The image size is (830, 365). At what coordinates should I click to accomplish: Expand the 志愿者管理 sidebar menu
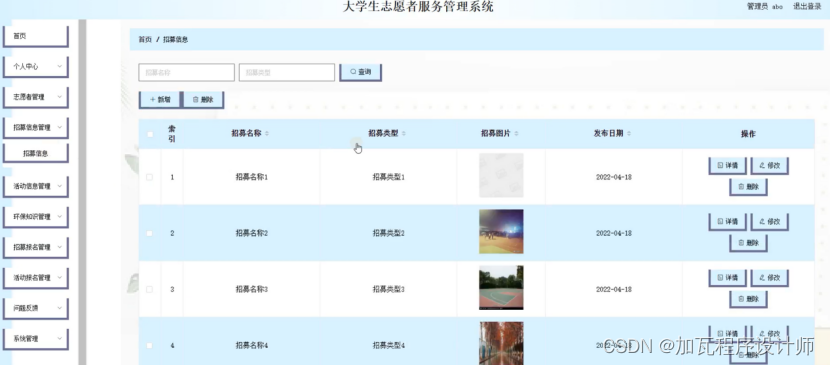click(x=35, y=97)
